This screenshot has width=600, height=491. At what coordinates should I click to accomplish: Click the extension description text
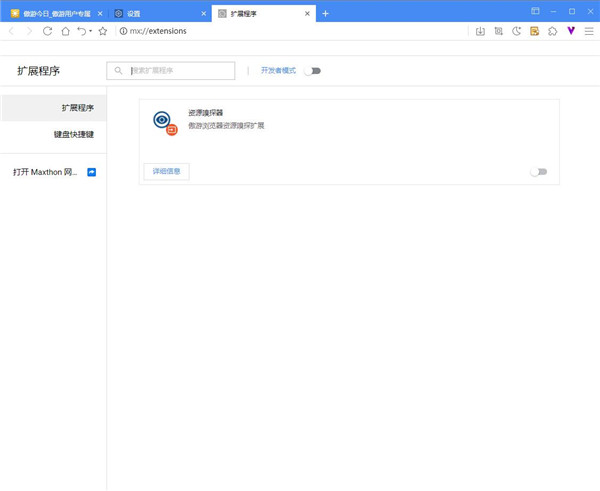pyautogui.click(x=226, y=126)
